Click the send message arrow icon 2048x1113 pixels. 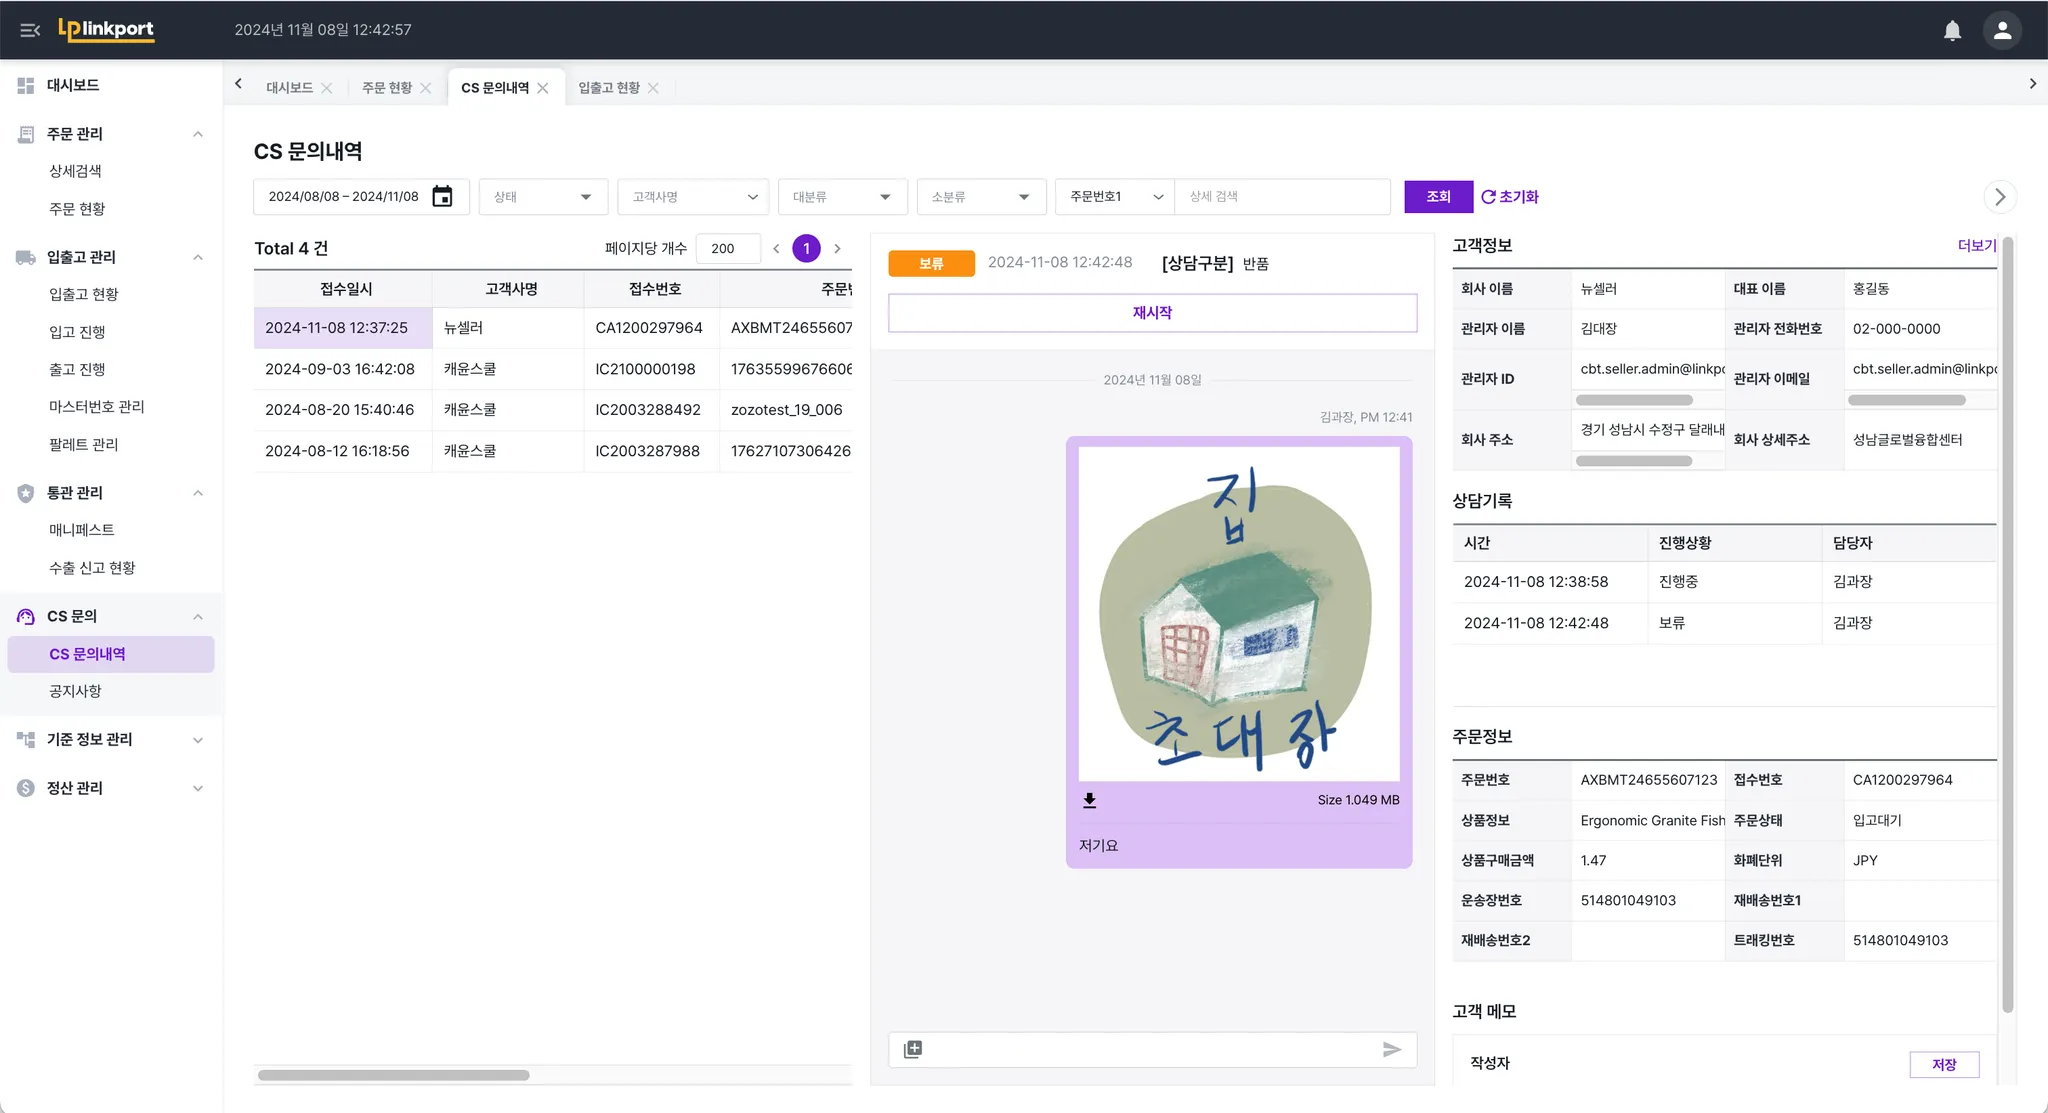click(1391, 1049)
